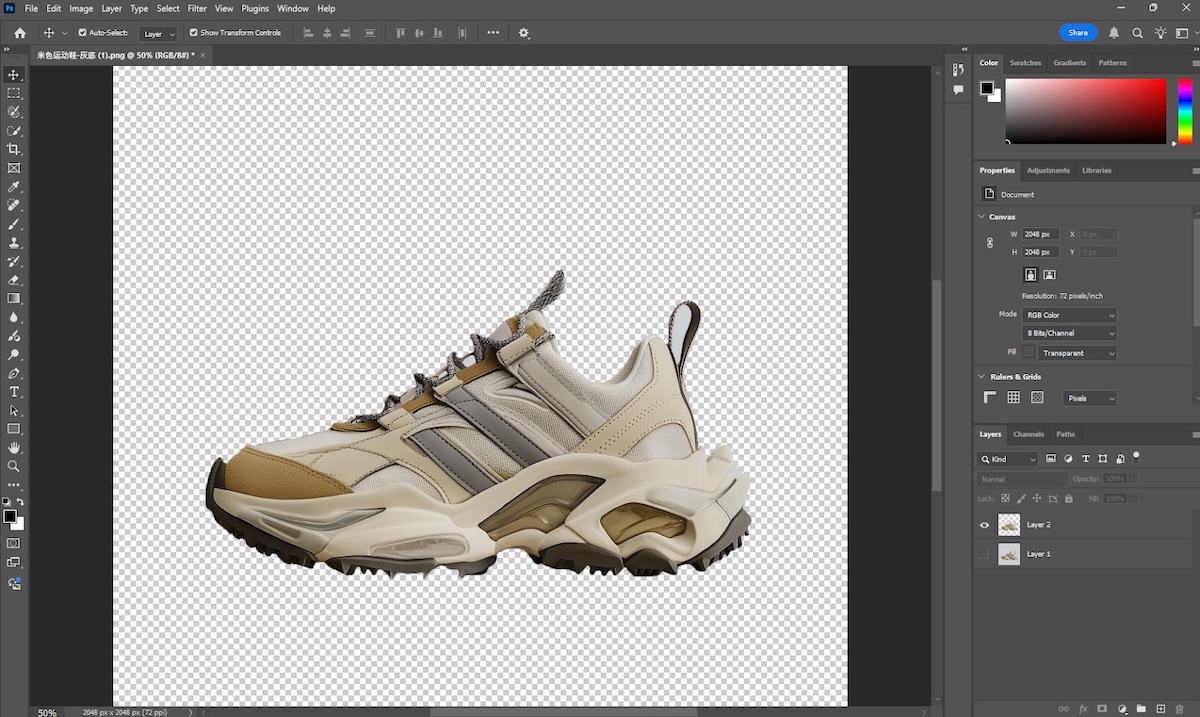
Task: Lock all attributes of the layer
Action: click(1069, 498)
